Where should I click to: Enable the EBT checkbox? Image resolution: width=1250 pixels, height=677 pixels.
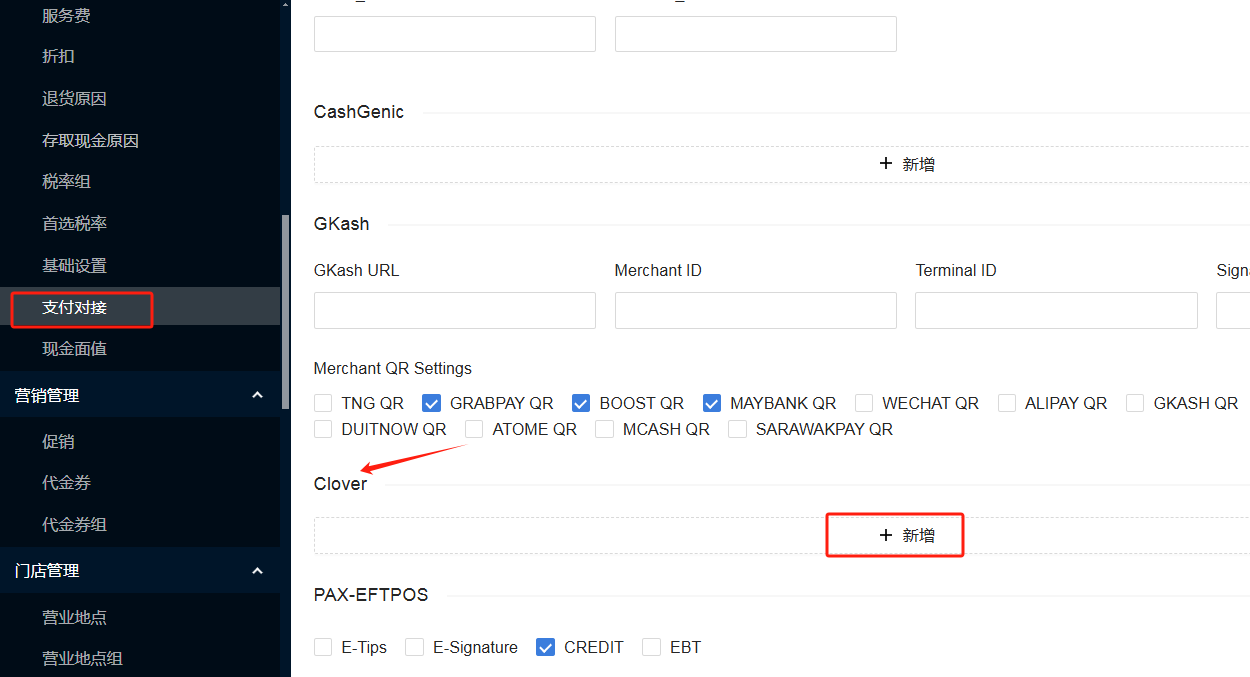click(651, 647)
